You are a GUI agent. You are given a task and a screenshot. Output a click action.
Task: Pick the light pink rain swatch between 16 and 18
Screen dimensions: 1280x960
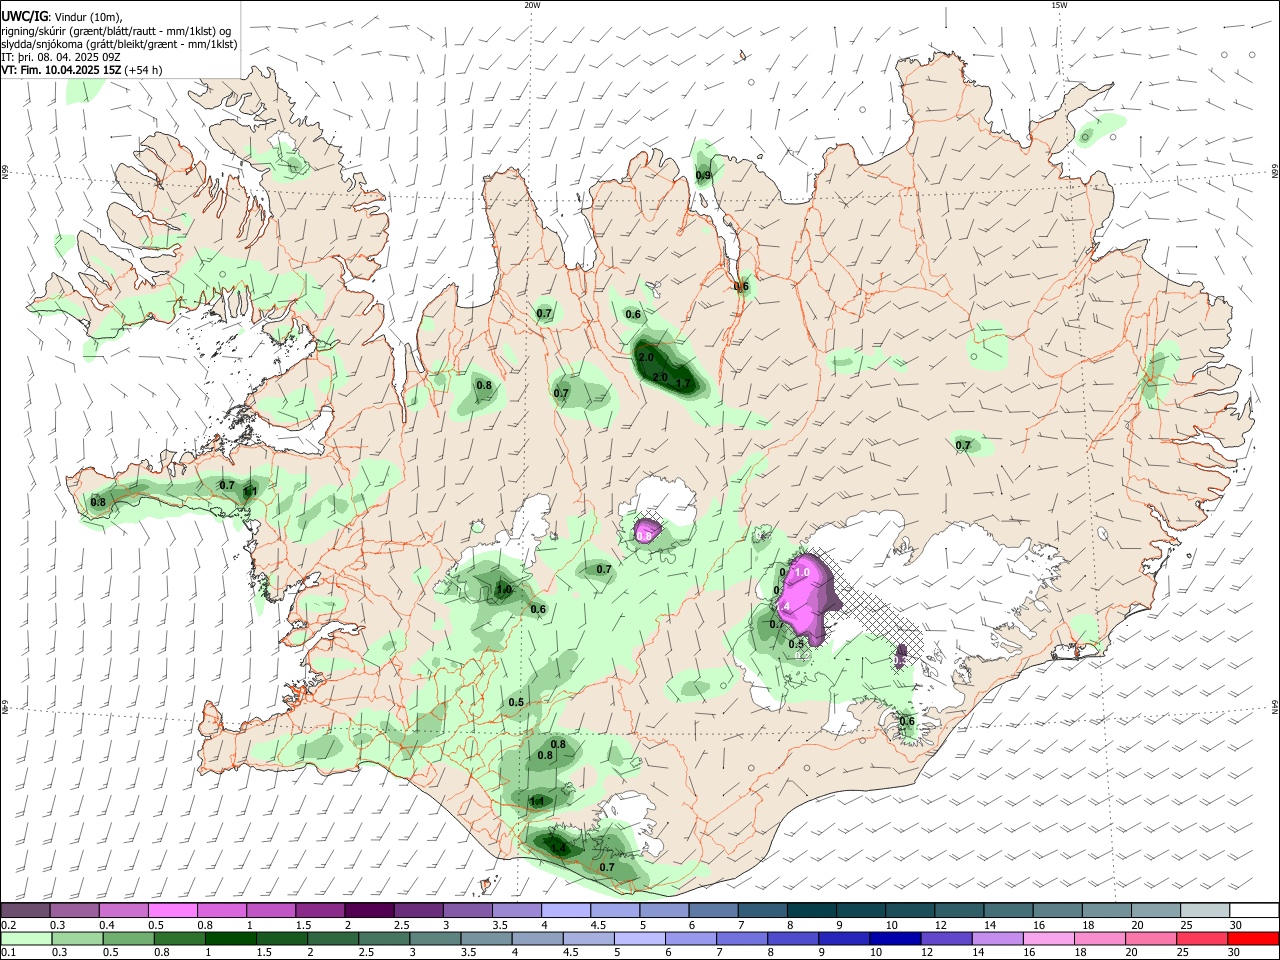(1049, 938)
